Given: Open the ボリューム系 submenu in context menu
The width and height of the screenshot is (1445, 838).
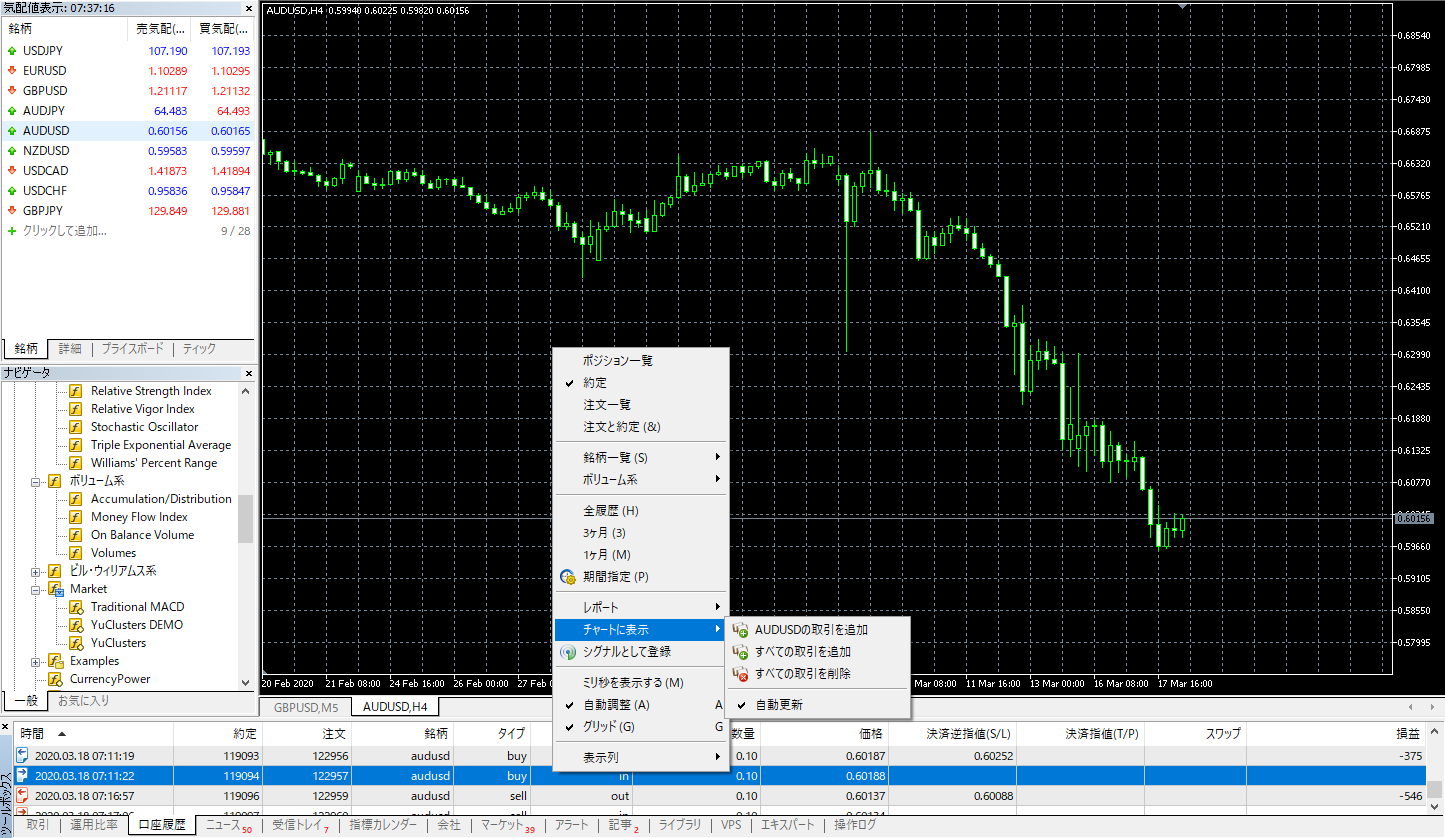Looking at the screenshot, I should pyautogui.click(x=642, y=480).
